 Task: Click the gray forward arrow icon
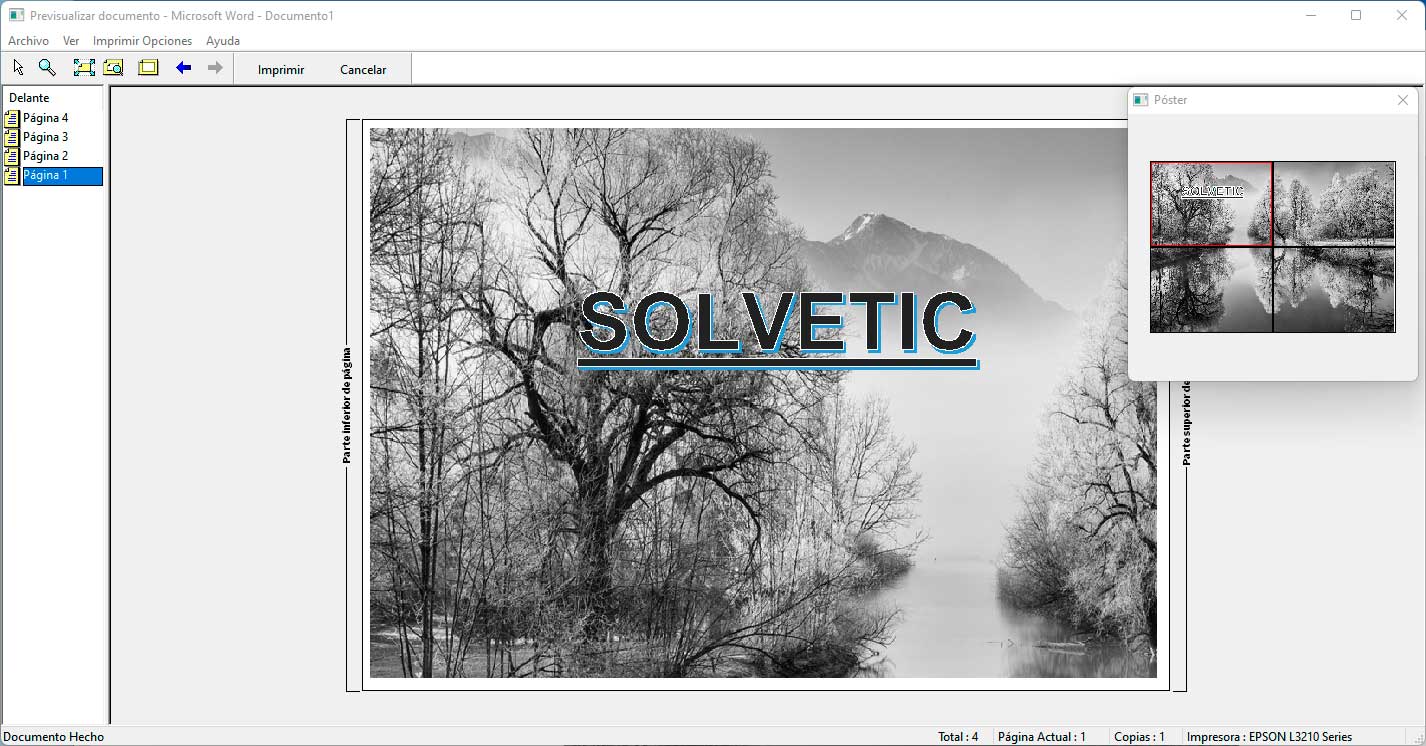coord(214,68)
